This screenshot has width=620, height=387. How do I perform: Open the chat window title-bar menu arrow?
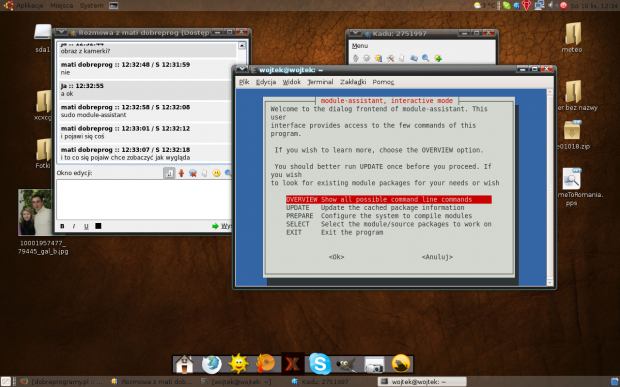[61, 32]
